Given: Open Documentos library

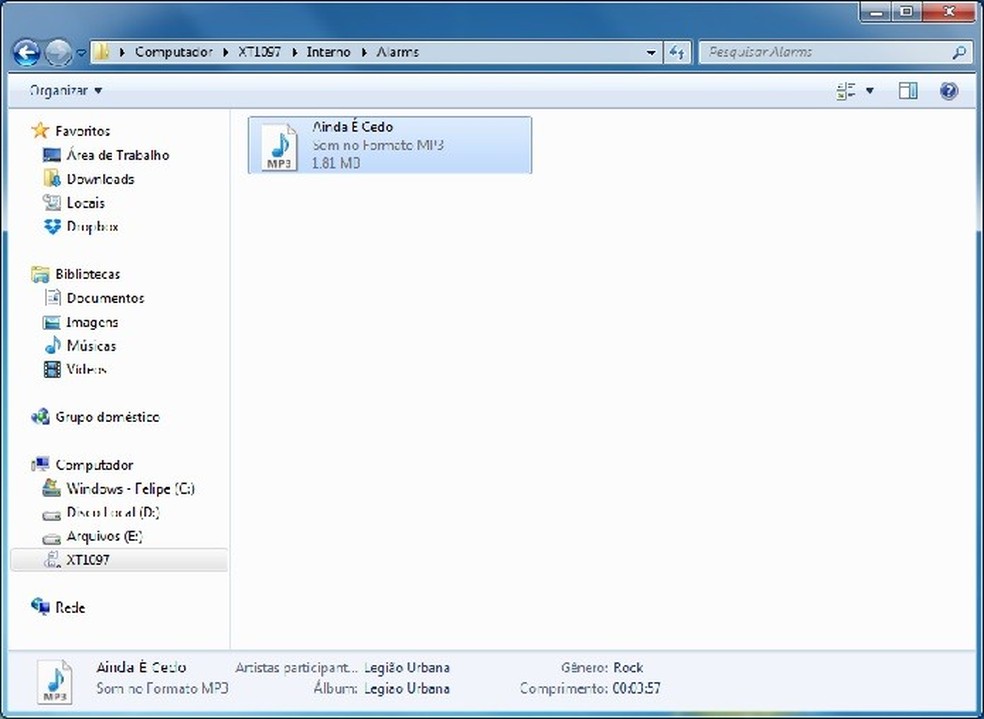Looking at the screenshot, I should pyautogui.click(x=105, y=298).
